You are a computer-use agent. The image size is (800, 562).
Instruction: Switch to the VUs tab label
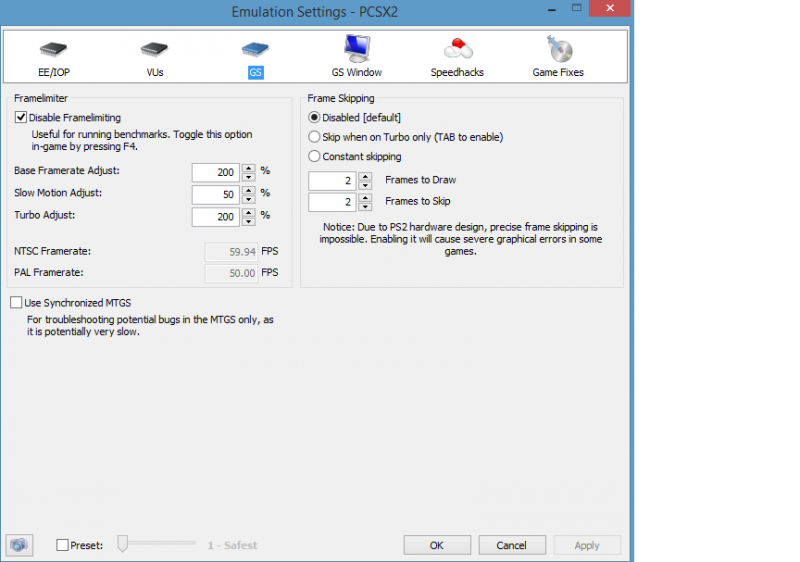point(155,72)
